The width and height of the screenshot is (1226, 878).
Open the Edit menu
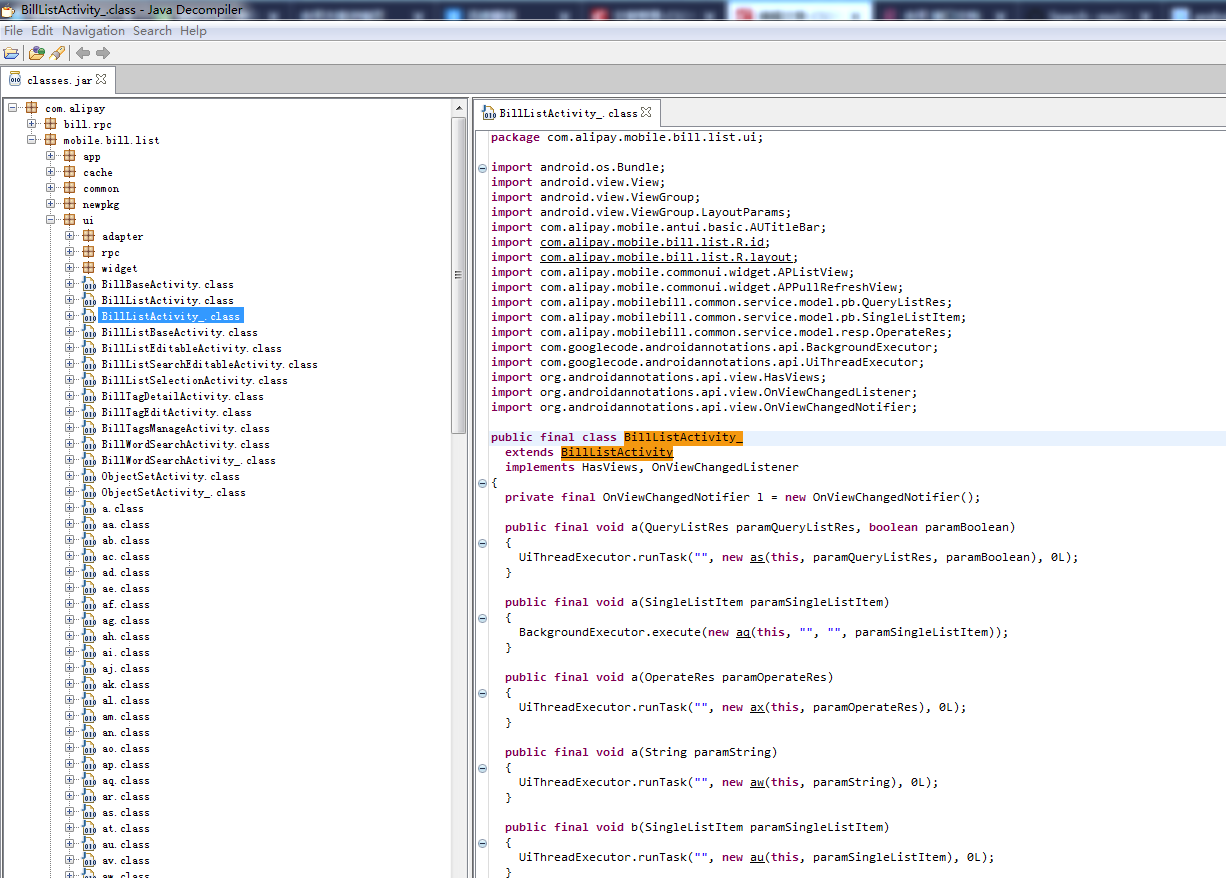42,30
